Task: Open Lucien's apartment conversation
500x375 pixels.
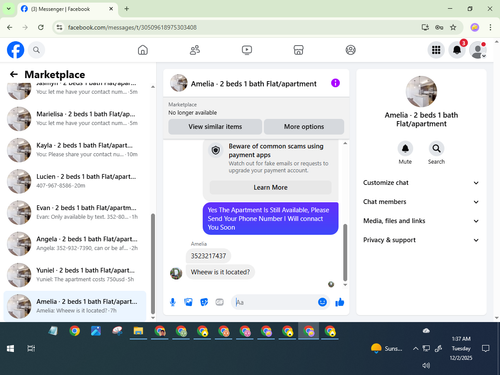Action: click(x=75, y=181)
